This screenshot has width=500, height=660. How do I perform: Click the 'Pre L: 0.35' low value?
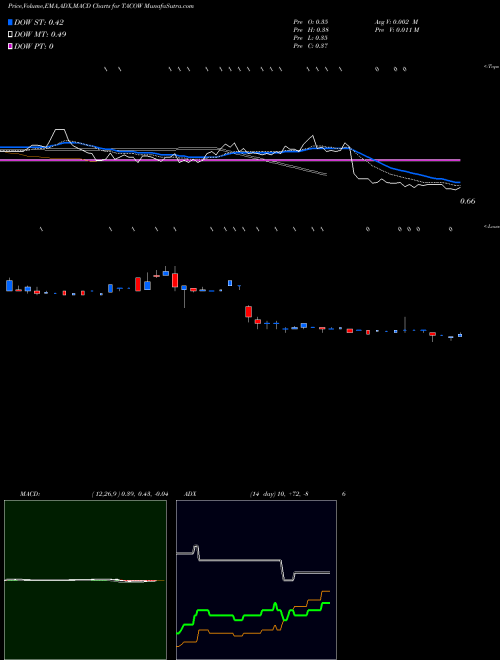pyautogui.click(x=311, y=38)
